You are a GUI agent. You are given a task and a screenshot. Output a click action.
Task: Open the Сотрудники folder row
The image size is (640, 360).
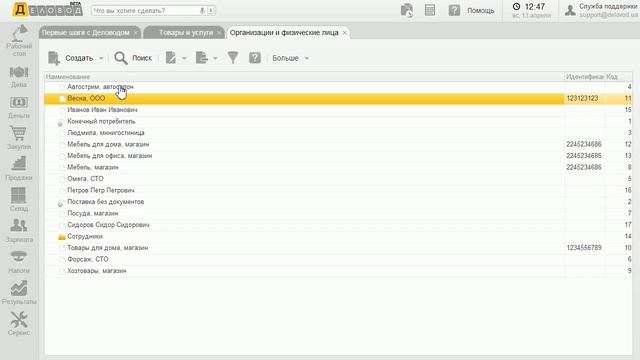tap(338, 236)
